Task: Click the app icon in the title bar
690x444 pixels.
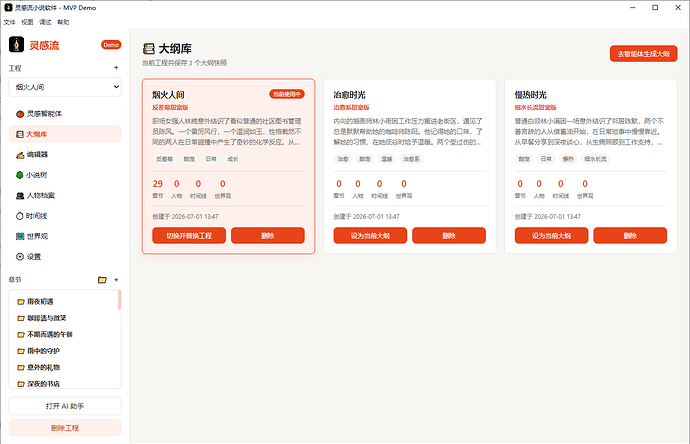Action: 8,7
